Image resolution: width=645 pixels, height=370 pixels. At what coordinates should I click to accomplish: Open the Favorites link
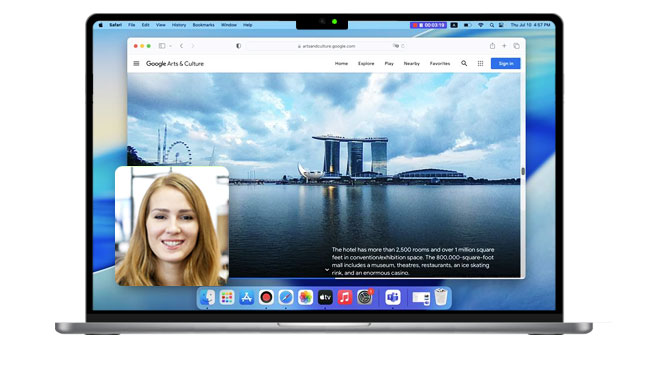[440, 63]
